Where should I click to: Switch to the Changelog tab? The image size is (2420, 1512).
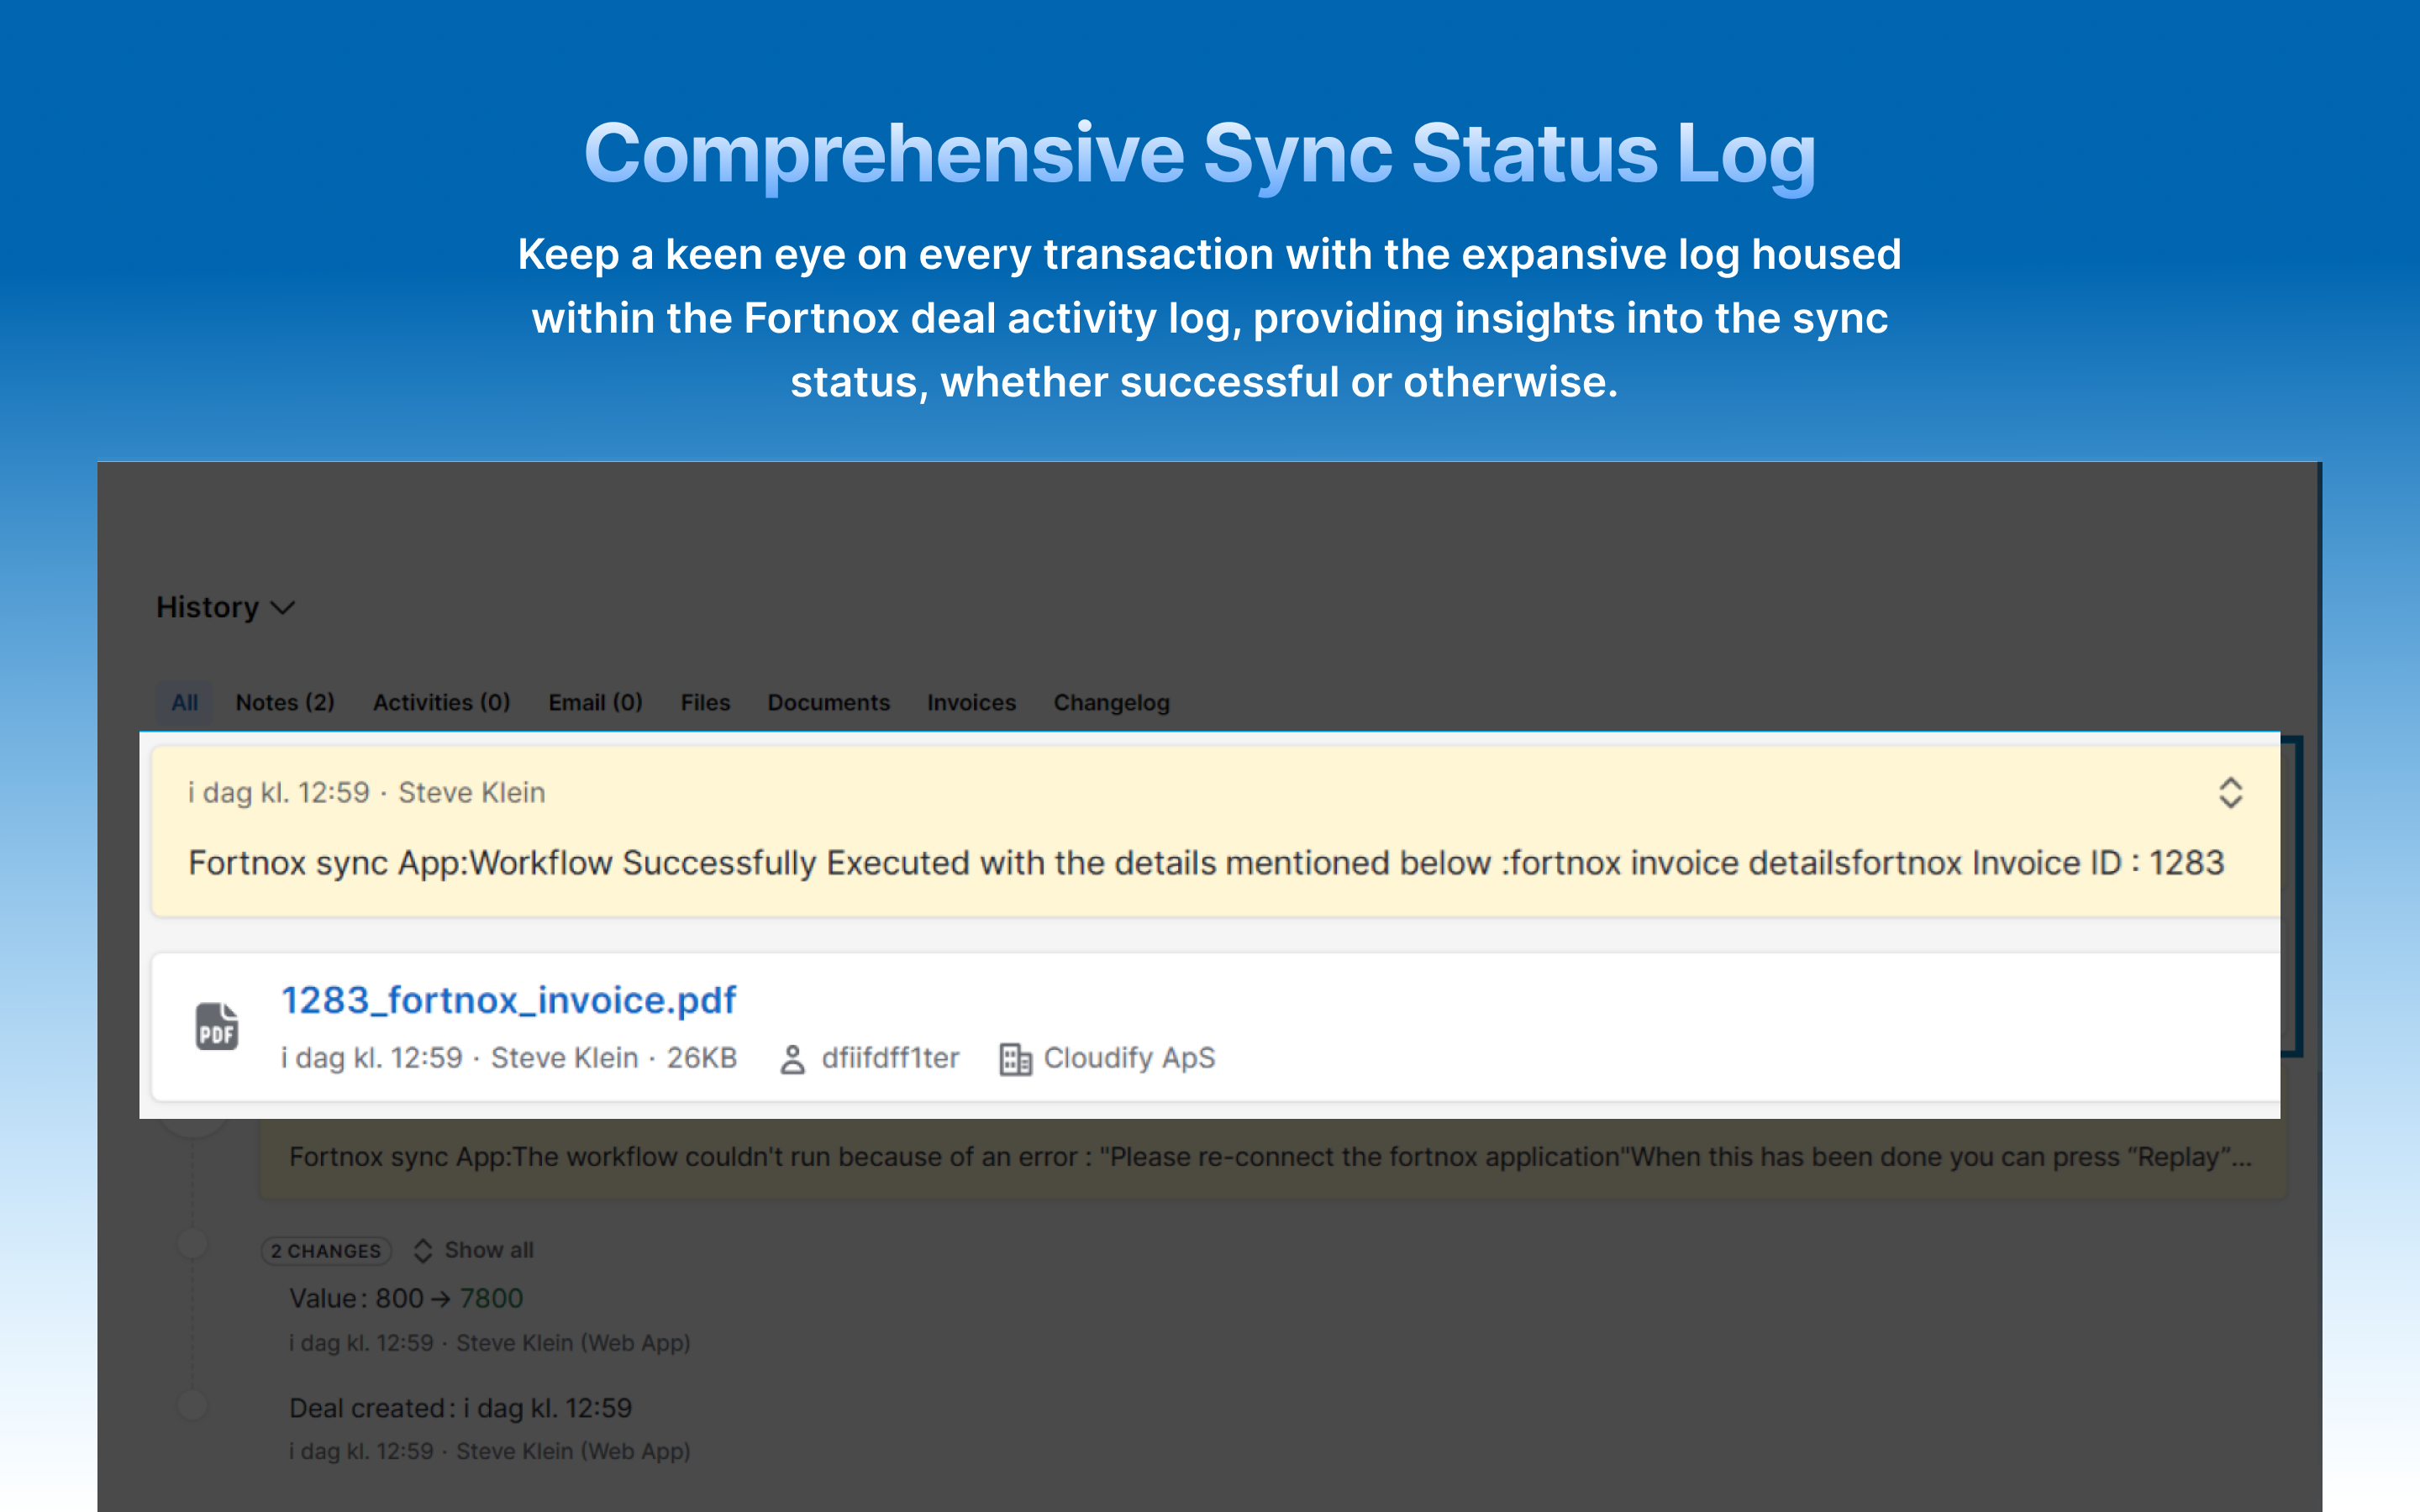(x=1111, y=702)
